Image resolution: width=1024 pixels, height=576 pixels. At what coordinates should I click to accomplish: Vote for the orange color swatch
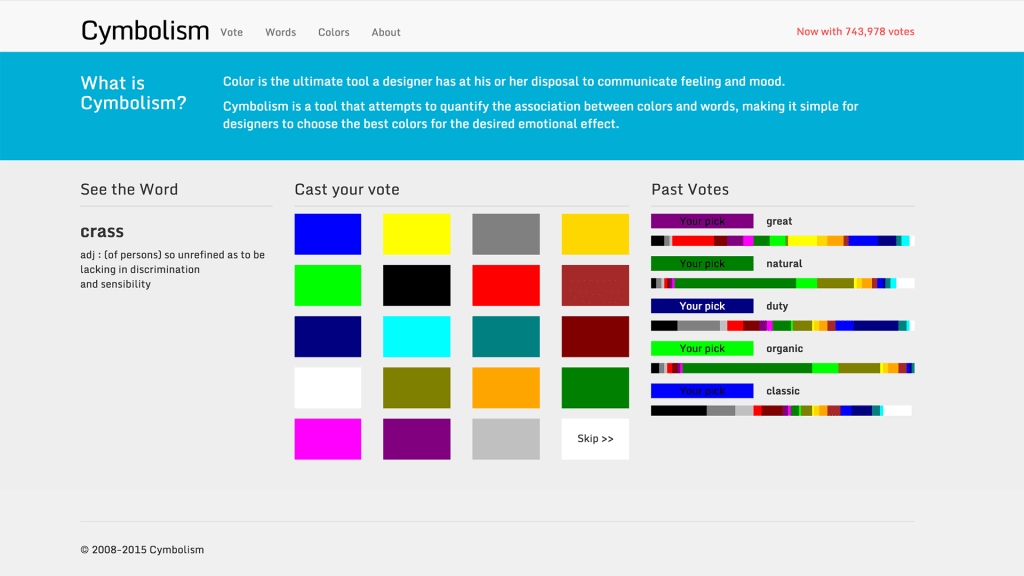tap(505, 387)
